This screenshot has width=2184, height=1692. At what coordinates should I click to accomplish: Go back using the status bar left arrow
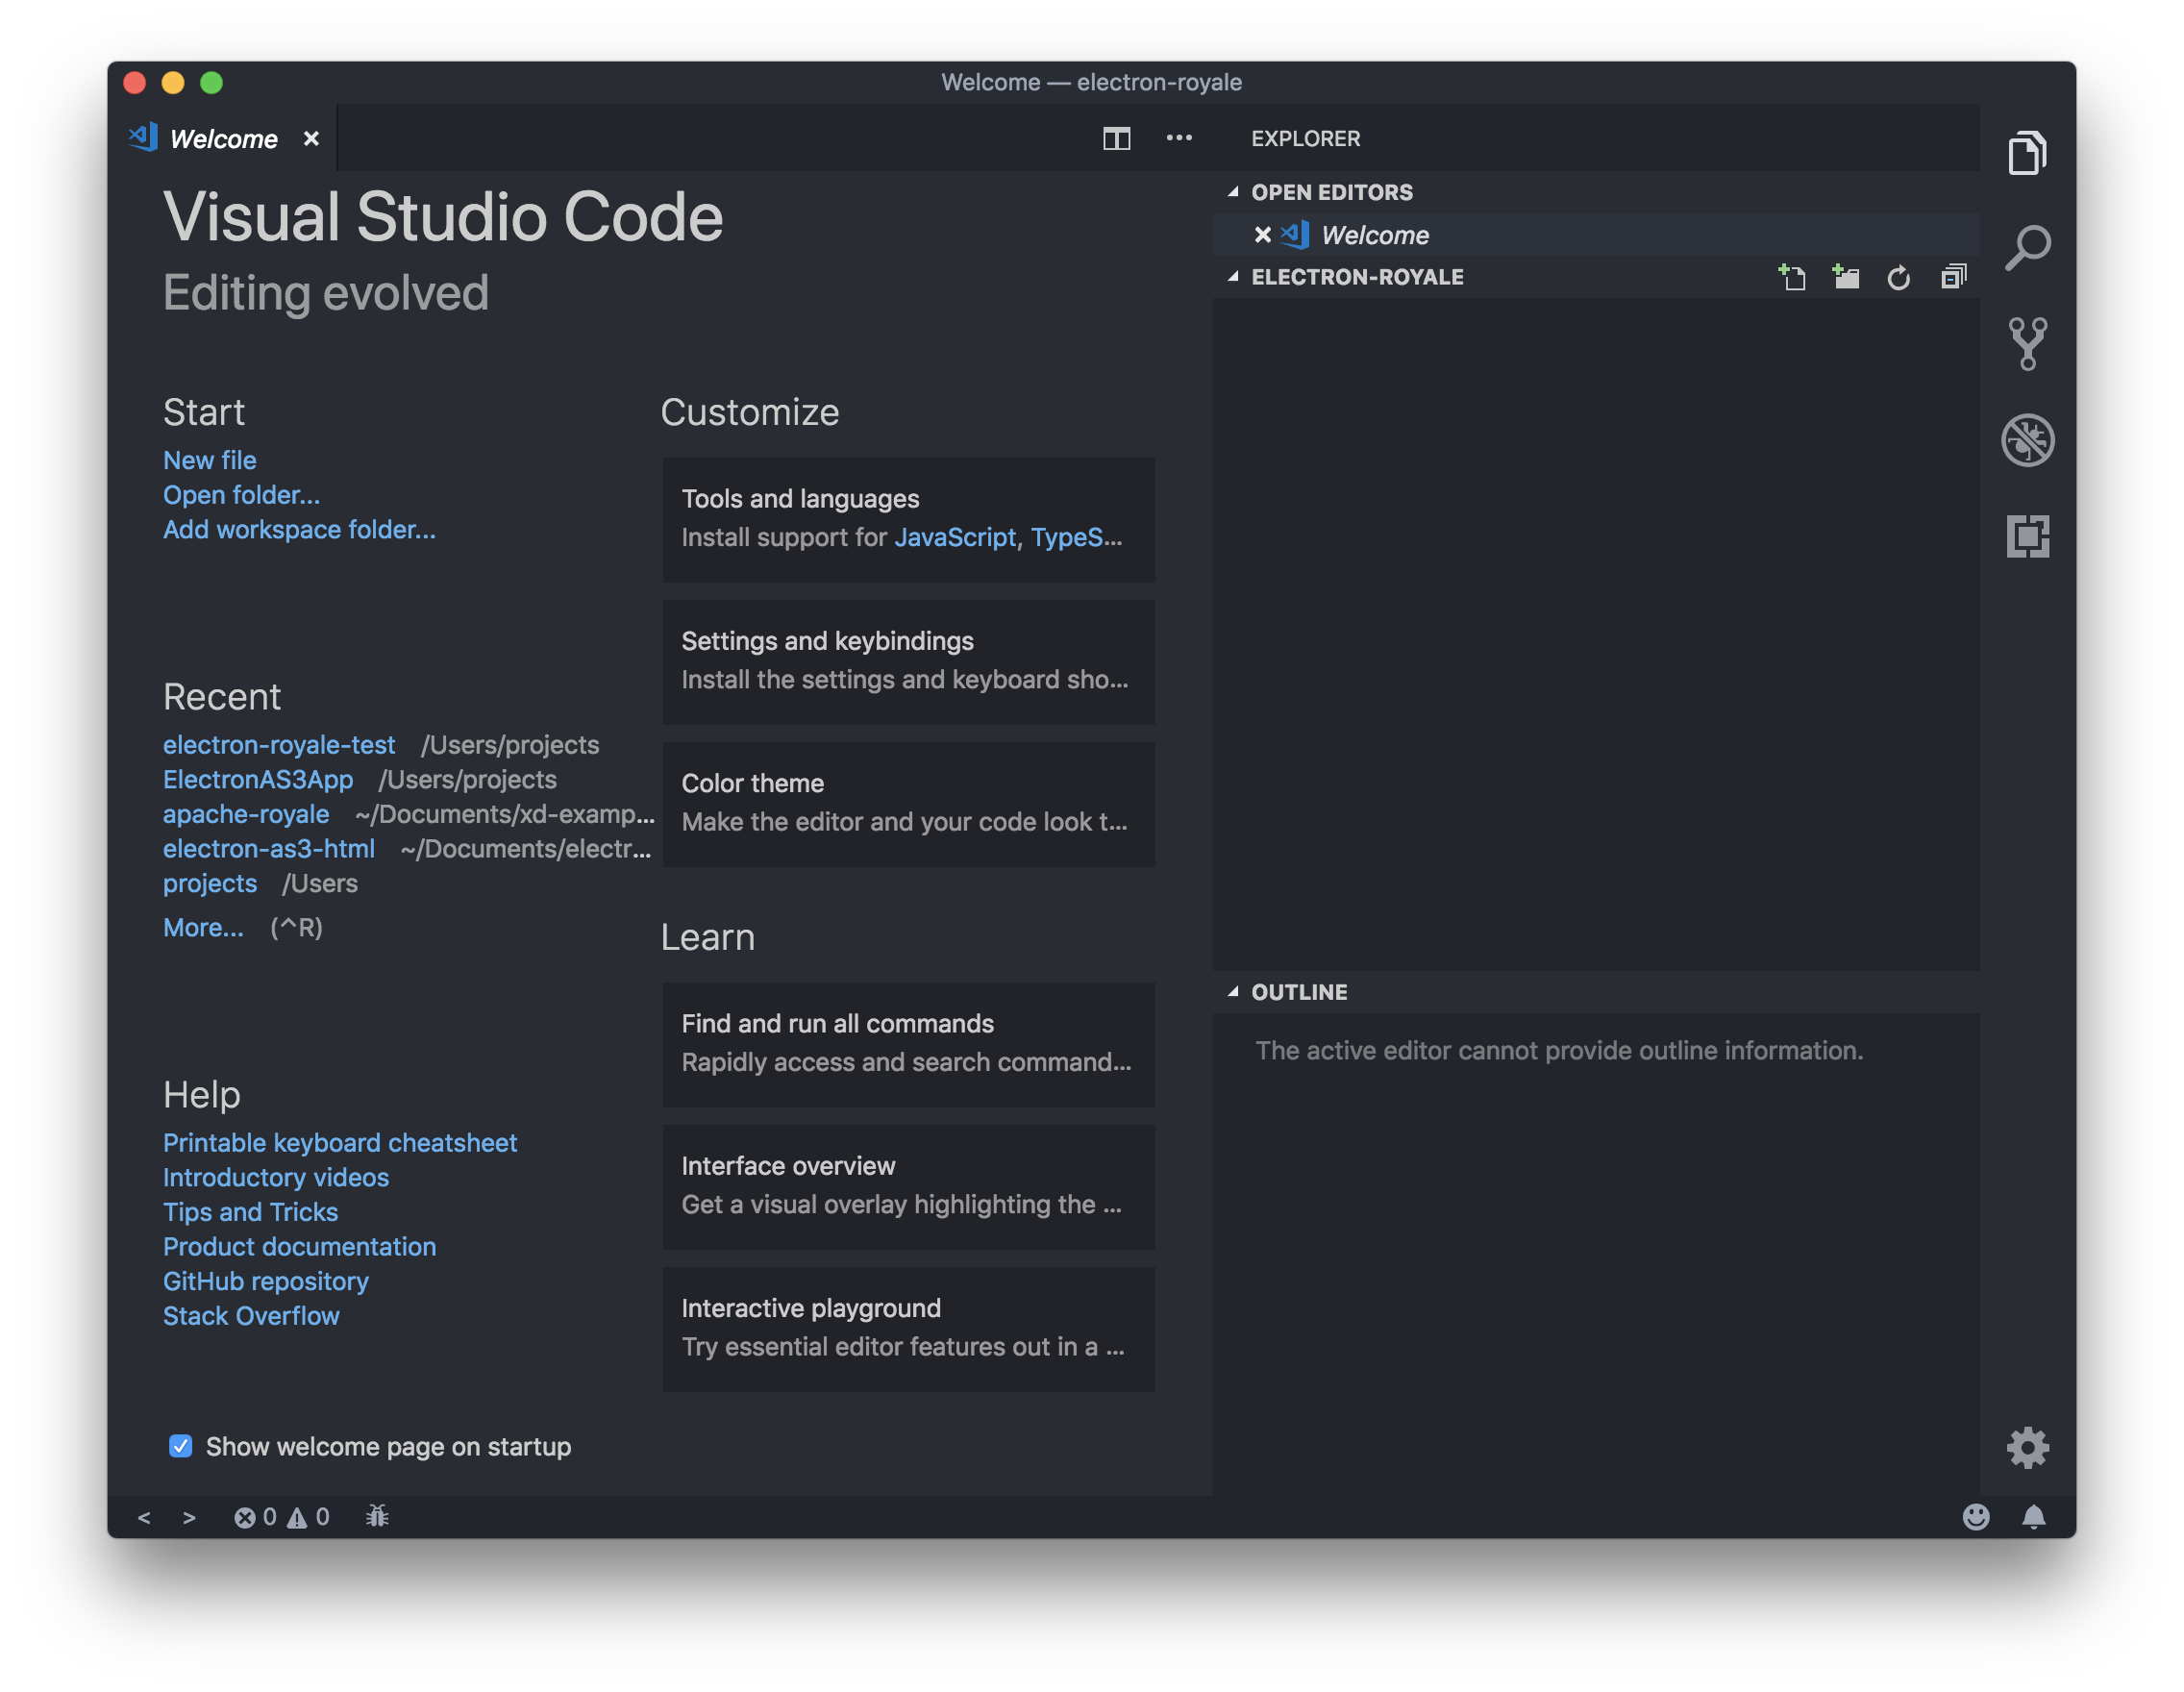click(144, 1518)
